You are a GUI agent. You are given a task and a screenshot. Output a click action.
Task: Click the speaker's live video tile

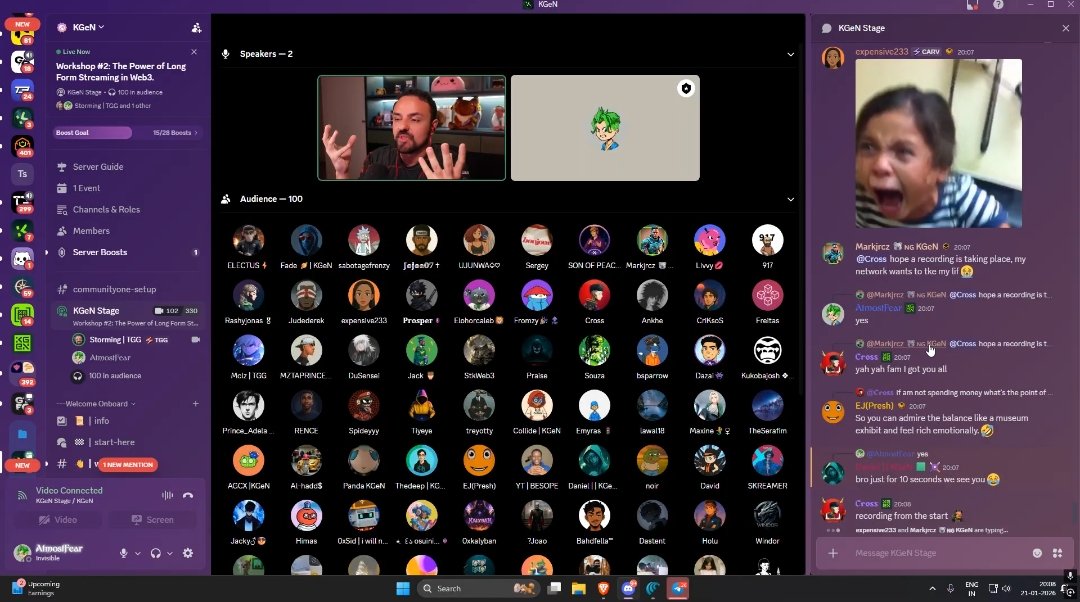click(x=411, y=128)
